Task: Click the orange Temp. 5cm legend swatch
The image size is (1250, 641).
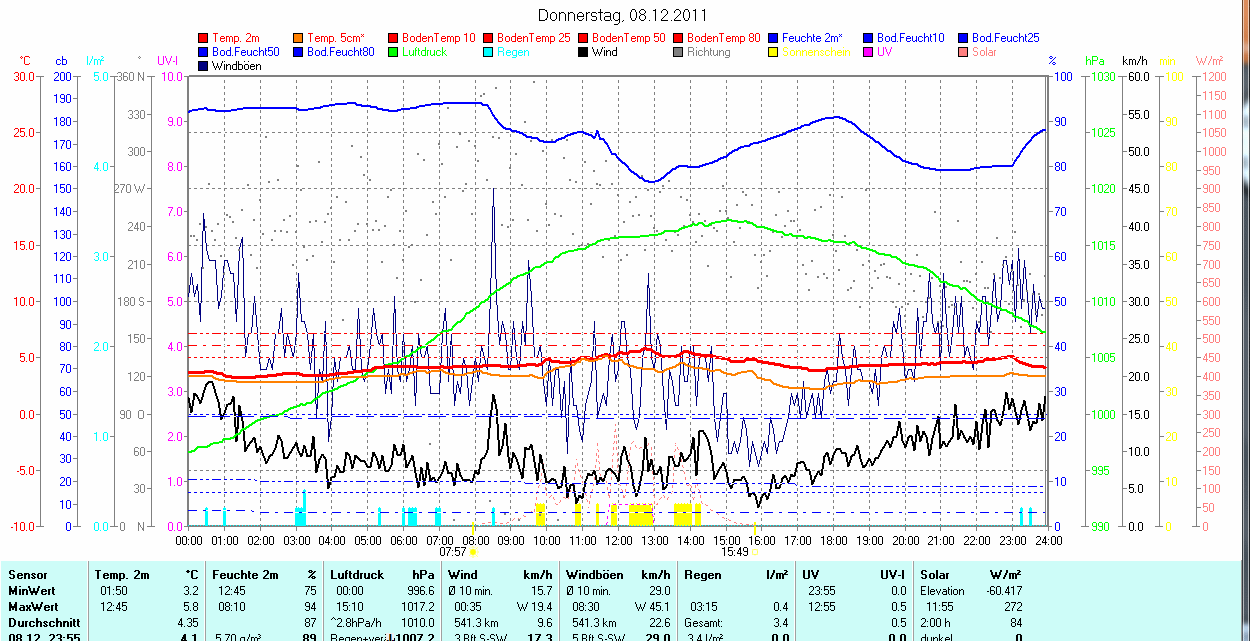Action: [x=299, y=38]
